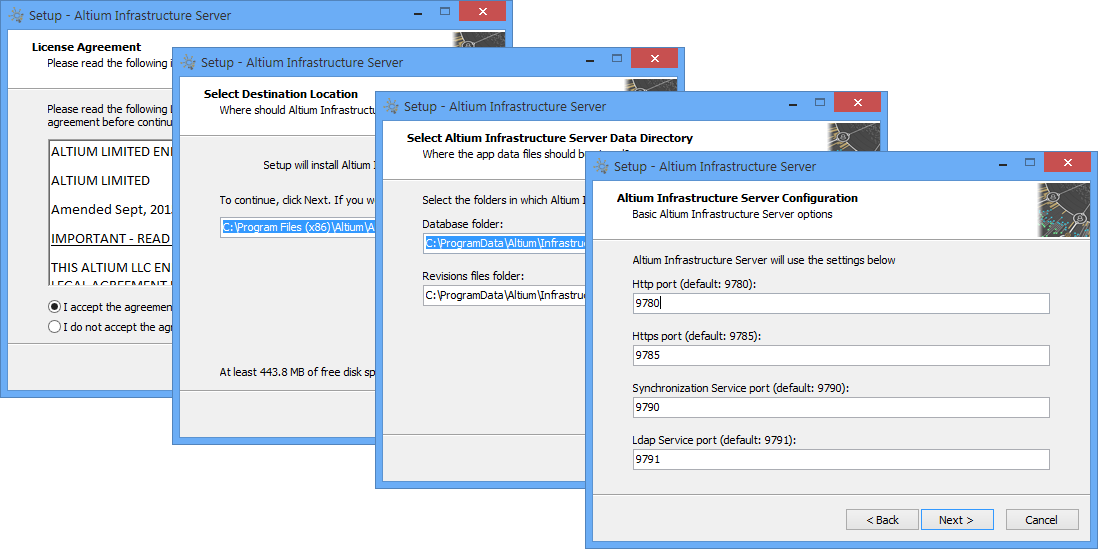This screenshot has height=549, width=1098.
Task: Click the setup icon in Data Directory window title bar
Action: click(x=391, y=106)
